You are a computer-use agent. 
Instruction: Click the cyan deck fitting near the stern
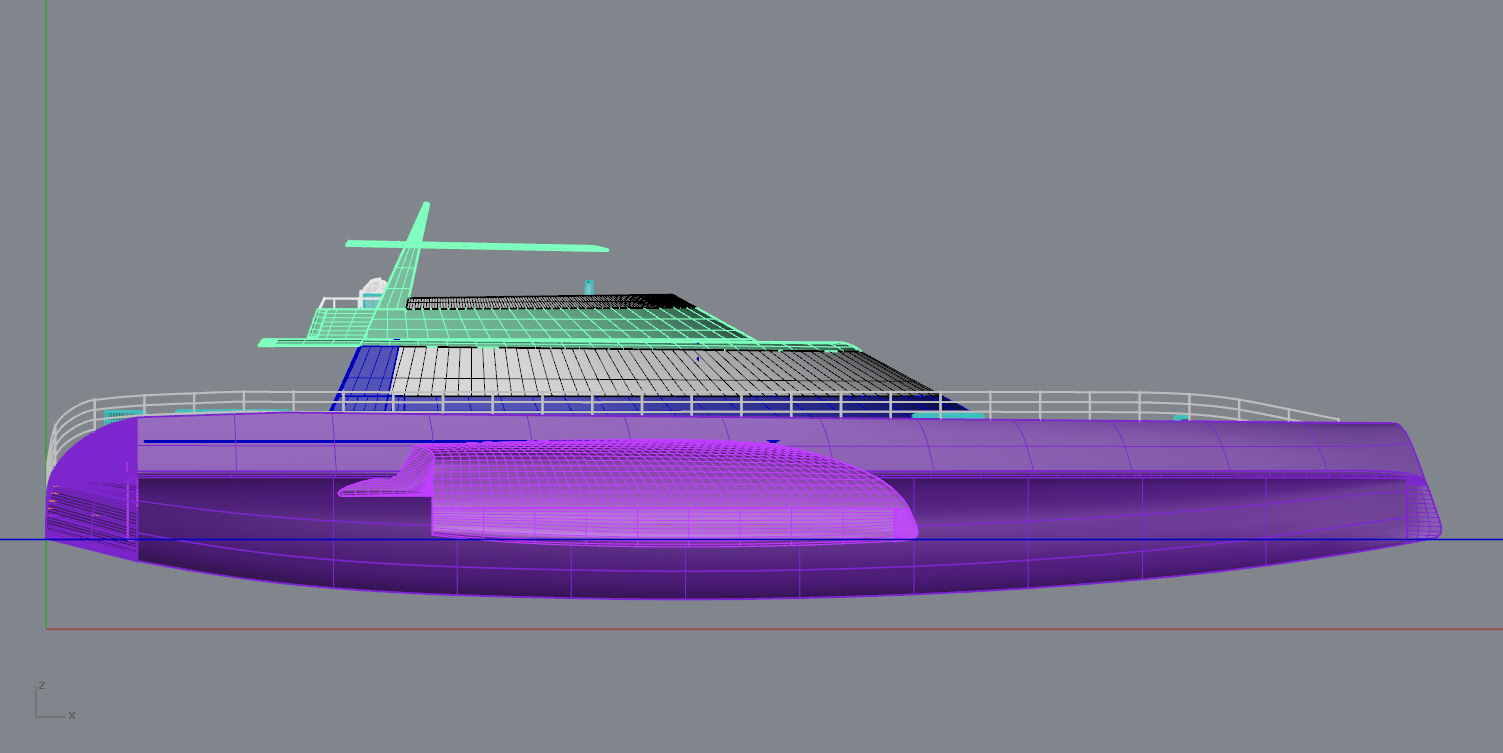(x=122, y=414)
